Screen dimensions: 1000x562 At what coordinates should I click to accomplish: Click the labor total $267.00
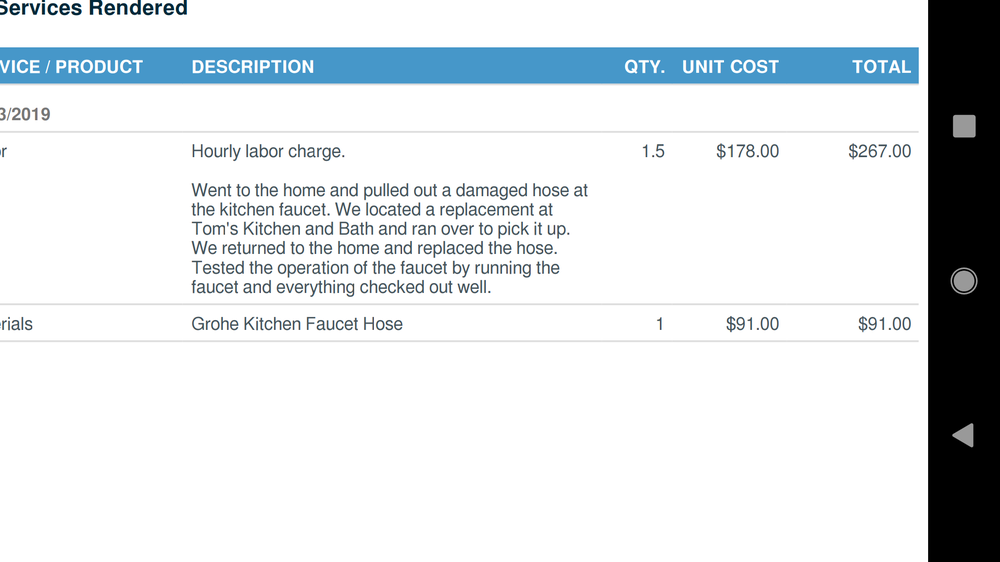pyautogui.click(x=879, y=152)
